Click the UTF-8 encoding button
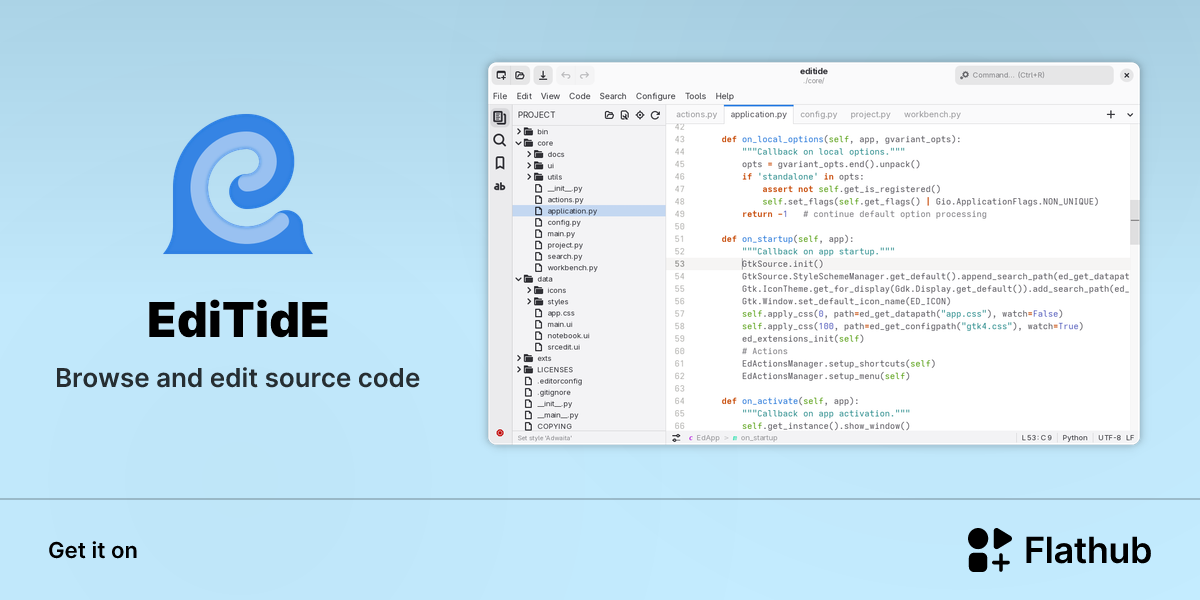Image resolution: width=1200 pixels, height=600 pixels. point(1109,438)
